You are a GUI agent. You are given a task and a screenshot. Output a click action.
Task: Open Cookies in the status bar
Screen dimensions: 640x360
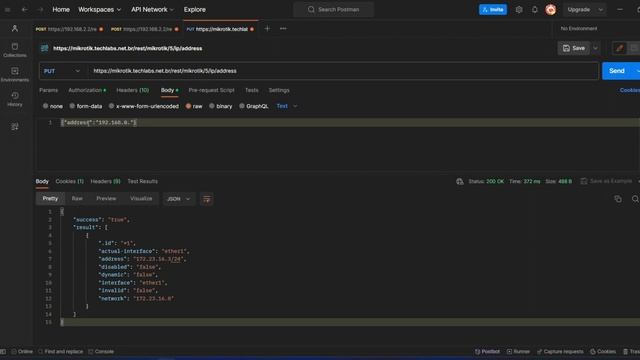(x=603, y=351)
